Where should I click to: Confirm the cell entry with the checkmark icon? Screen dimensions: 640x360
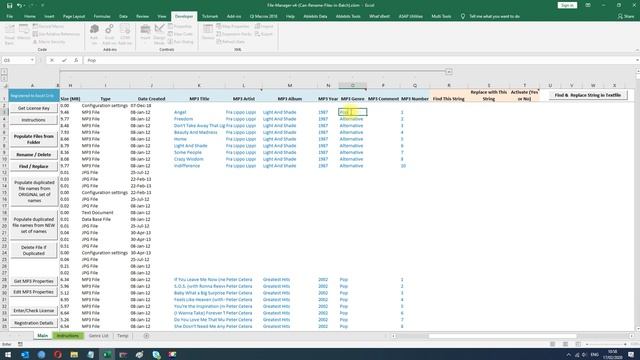pos(64,60)
